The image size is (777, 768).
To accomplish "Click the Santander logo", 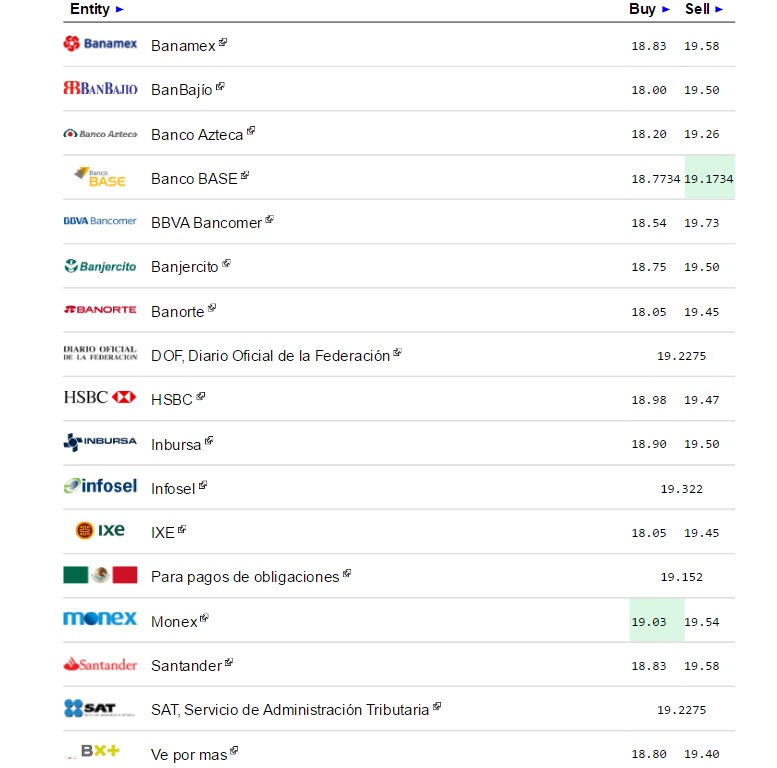I will pyautogui.click(x=100, y=664).
